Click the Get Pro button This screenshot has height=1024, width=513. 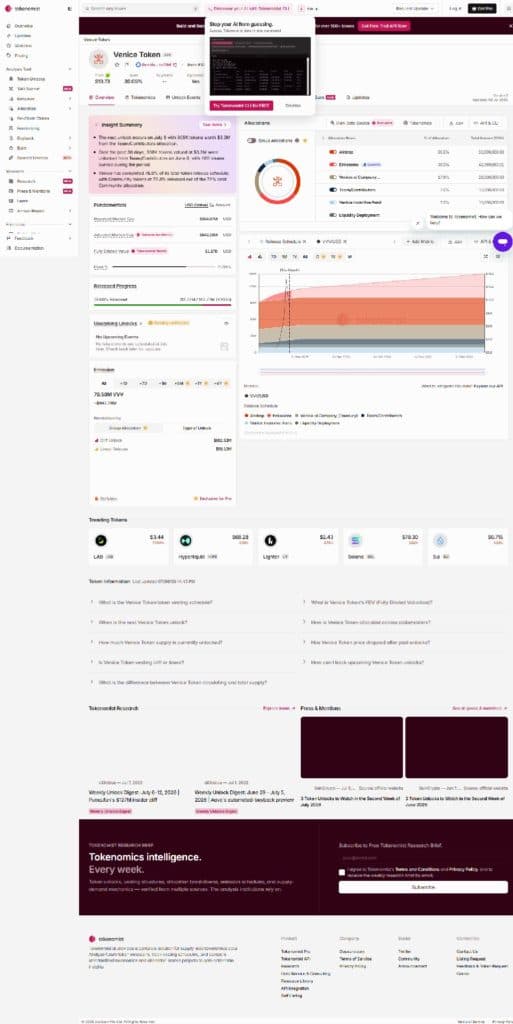coord(482,8)
